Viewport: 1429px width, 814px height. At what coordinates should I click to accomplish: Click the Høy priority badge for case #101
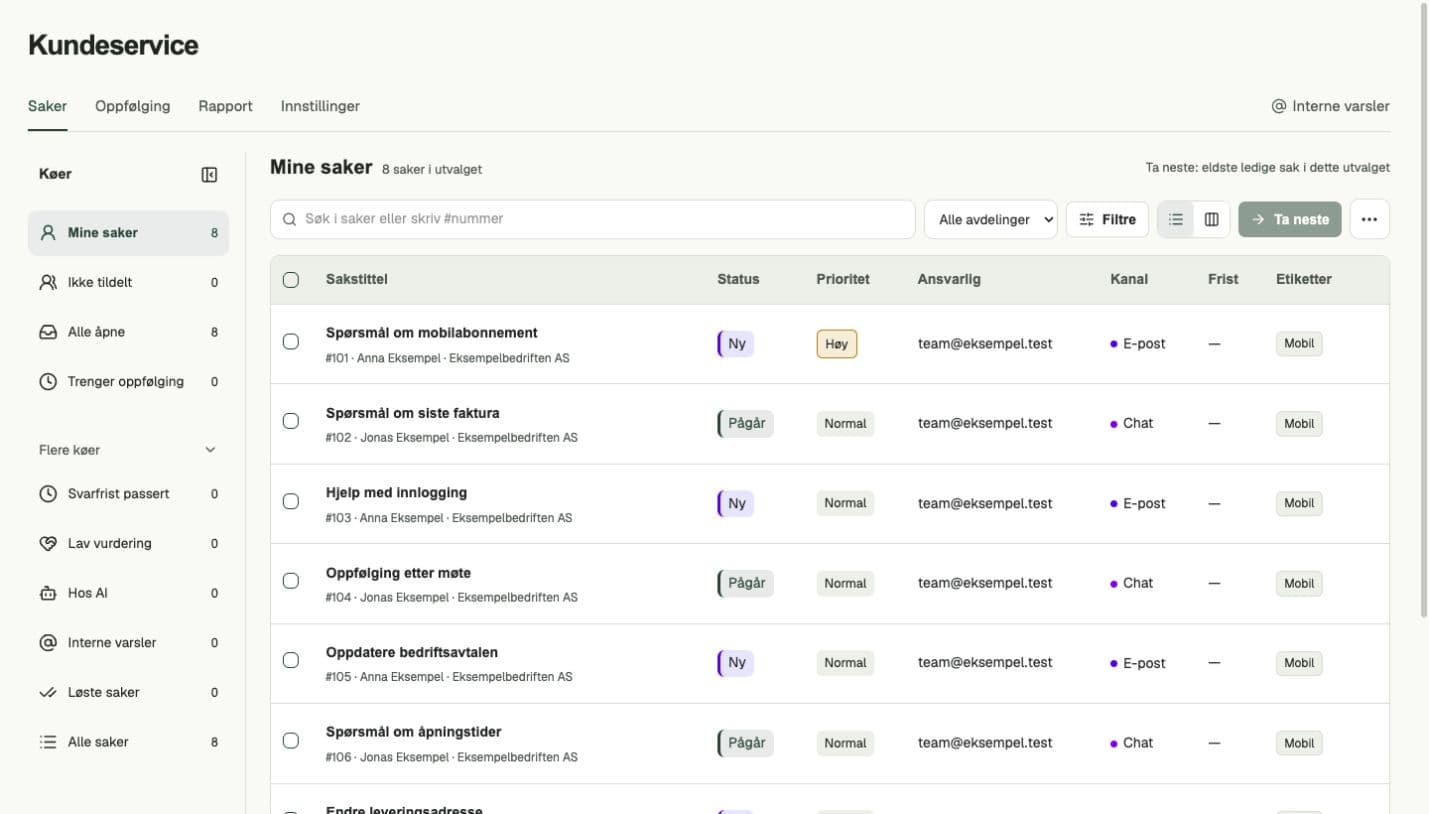click(837, 344)
